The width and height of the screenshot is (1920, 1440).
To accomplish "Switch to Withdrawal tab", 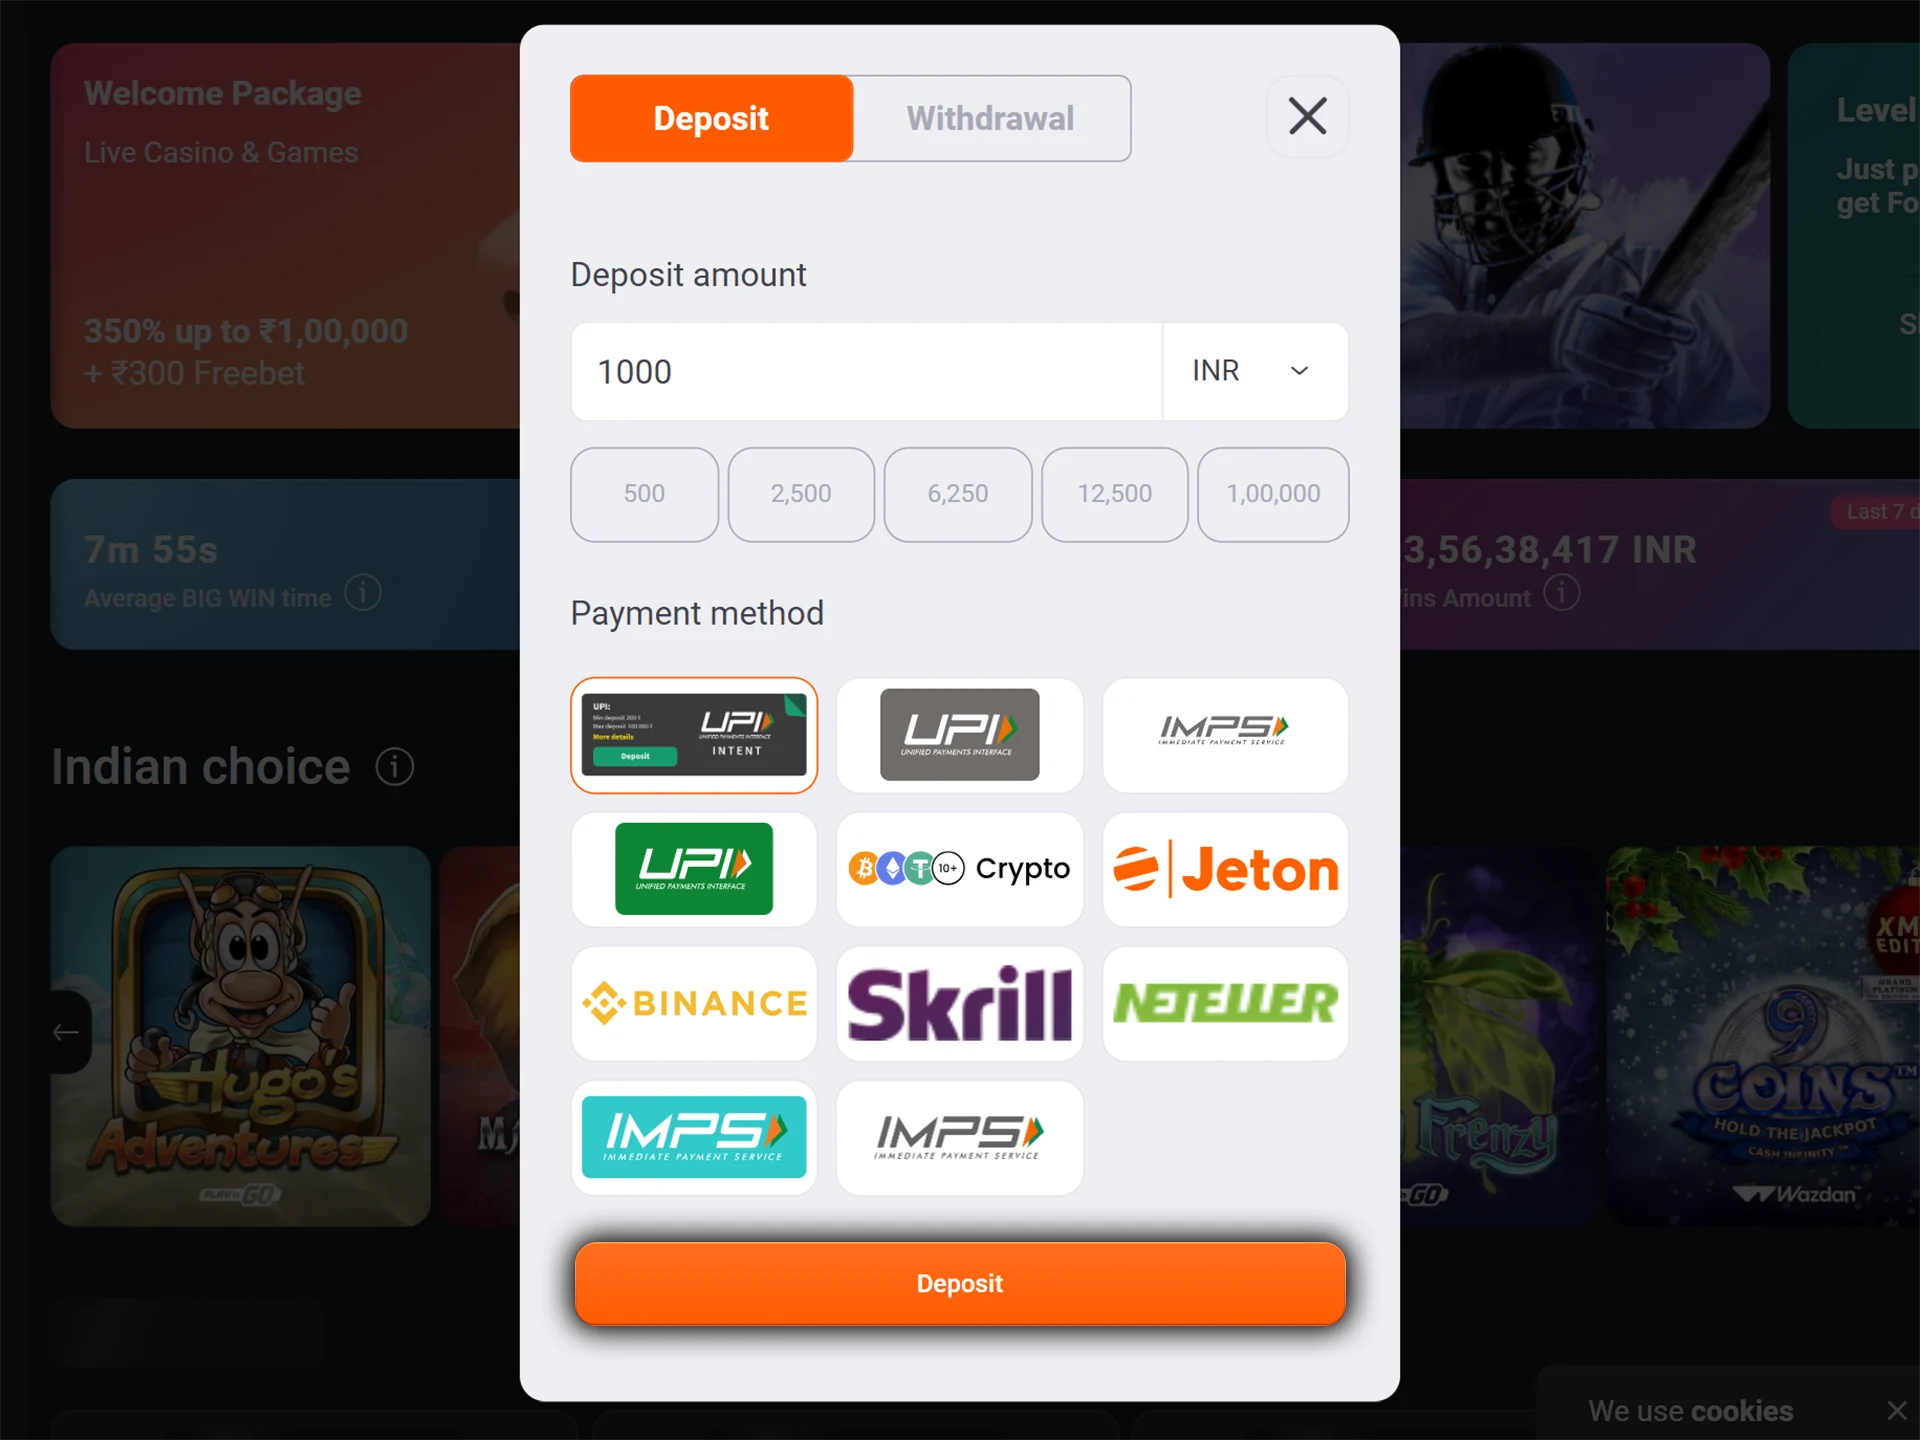I will (x=987, y=118).
